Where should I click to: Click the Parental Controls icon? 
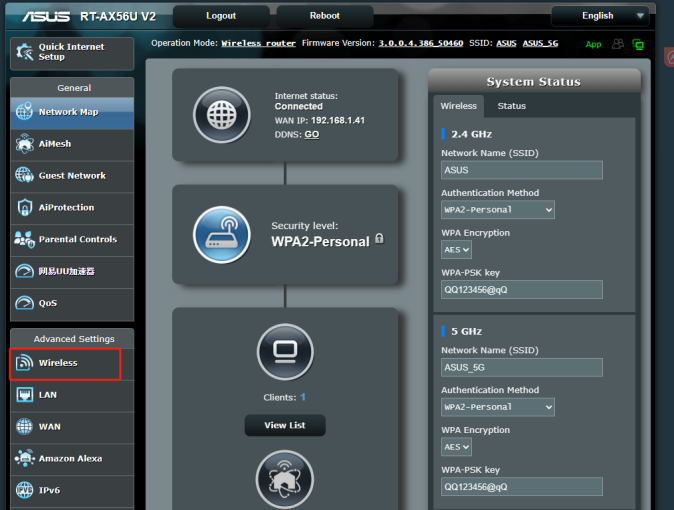24,239
